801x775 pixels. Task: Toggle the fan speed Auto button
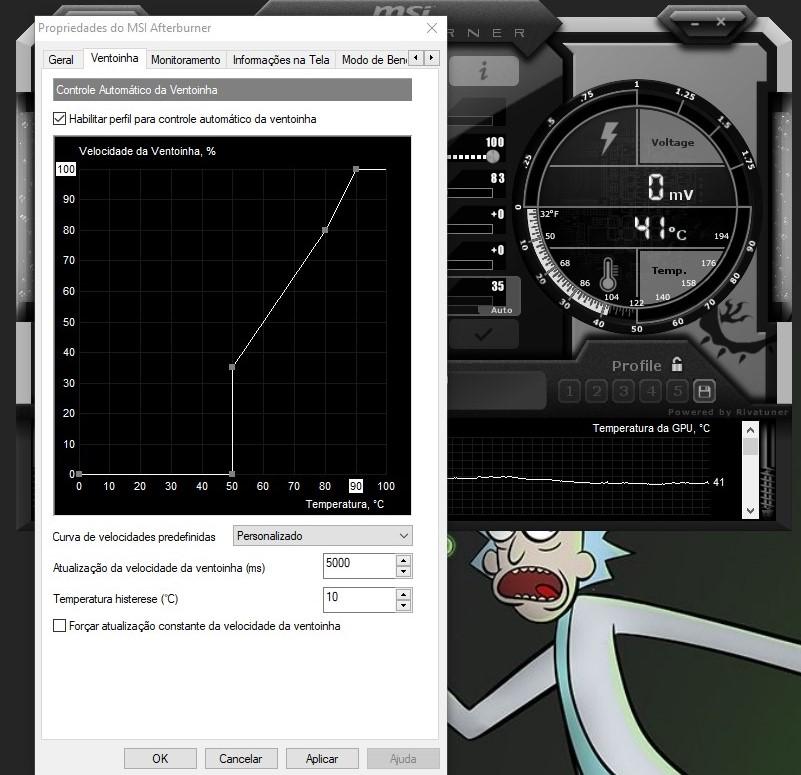(x=501, y=310)
